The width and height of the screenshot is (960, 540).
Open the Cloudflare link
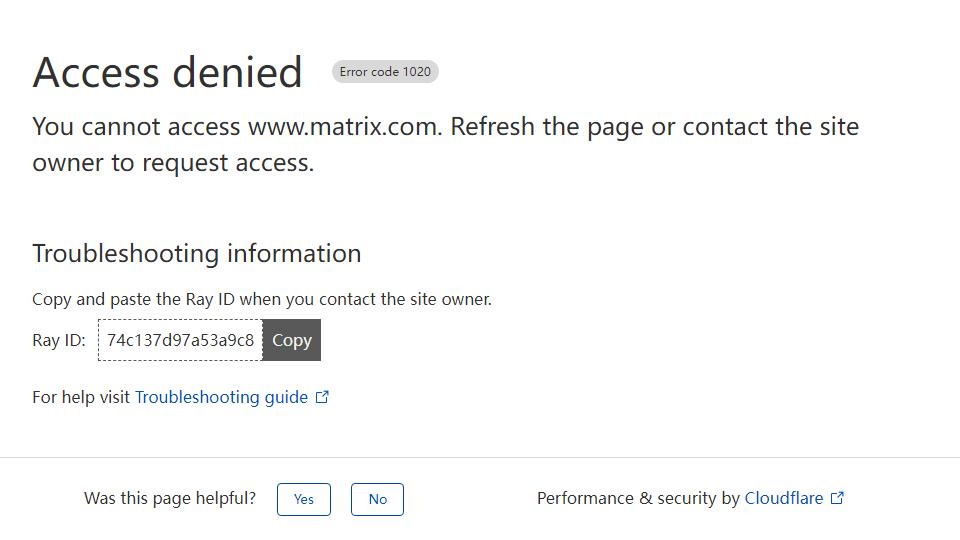tap(784, 498)
